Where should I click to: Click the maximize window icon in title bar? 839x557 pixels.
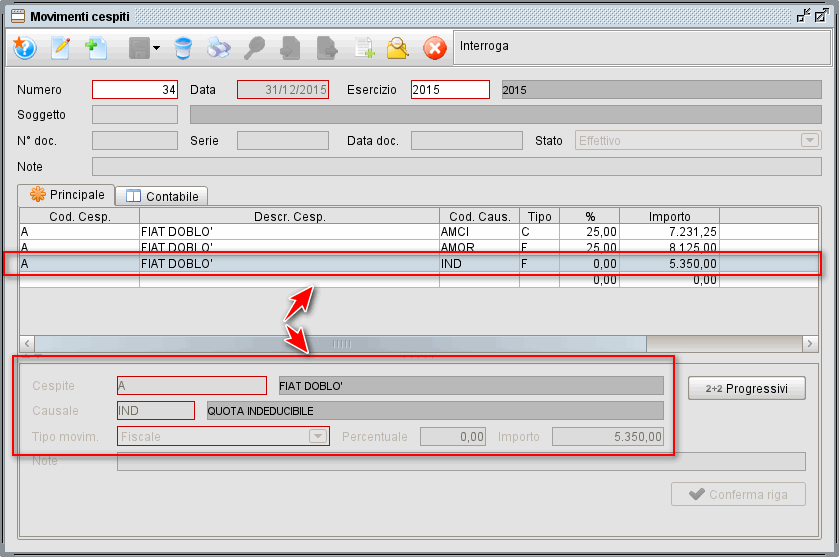point(821,16)
